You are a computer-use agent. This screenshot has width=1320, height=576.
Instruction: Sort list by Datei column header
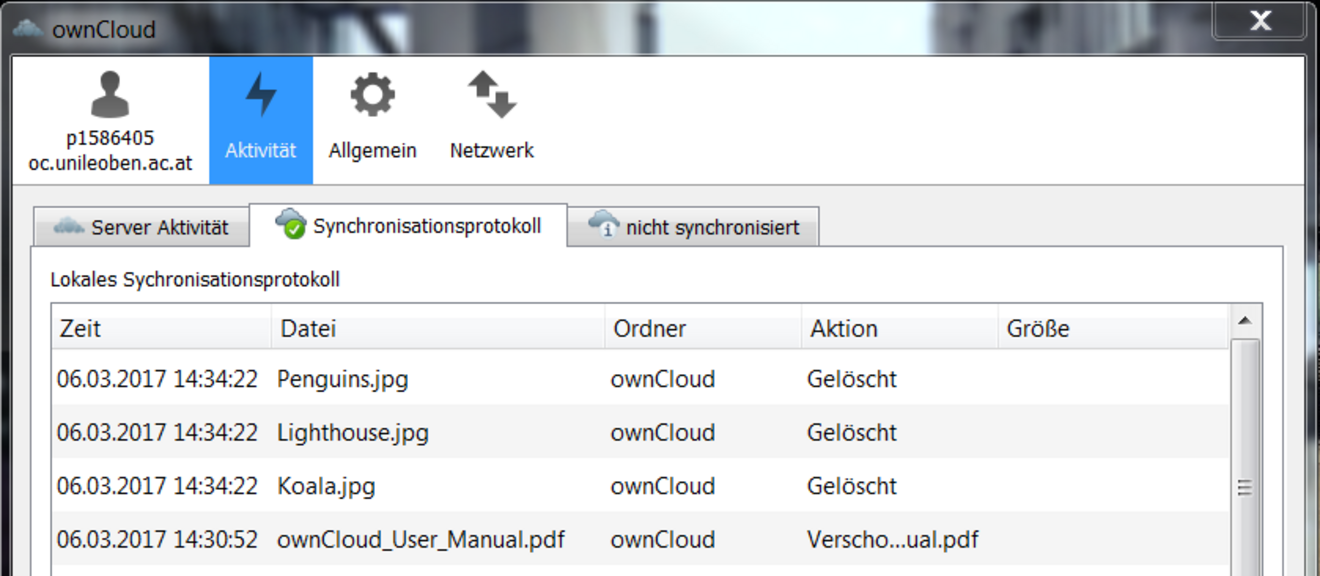pos(438,328)
